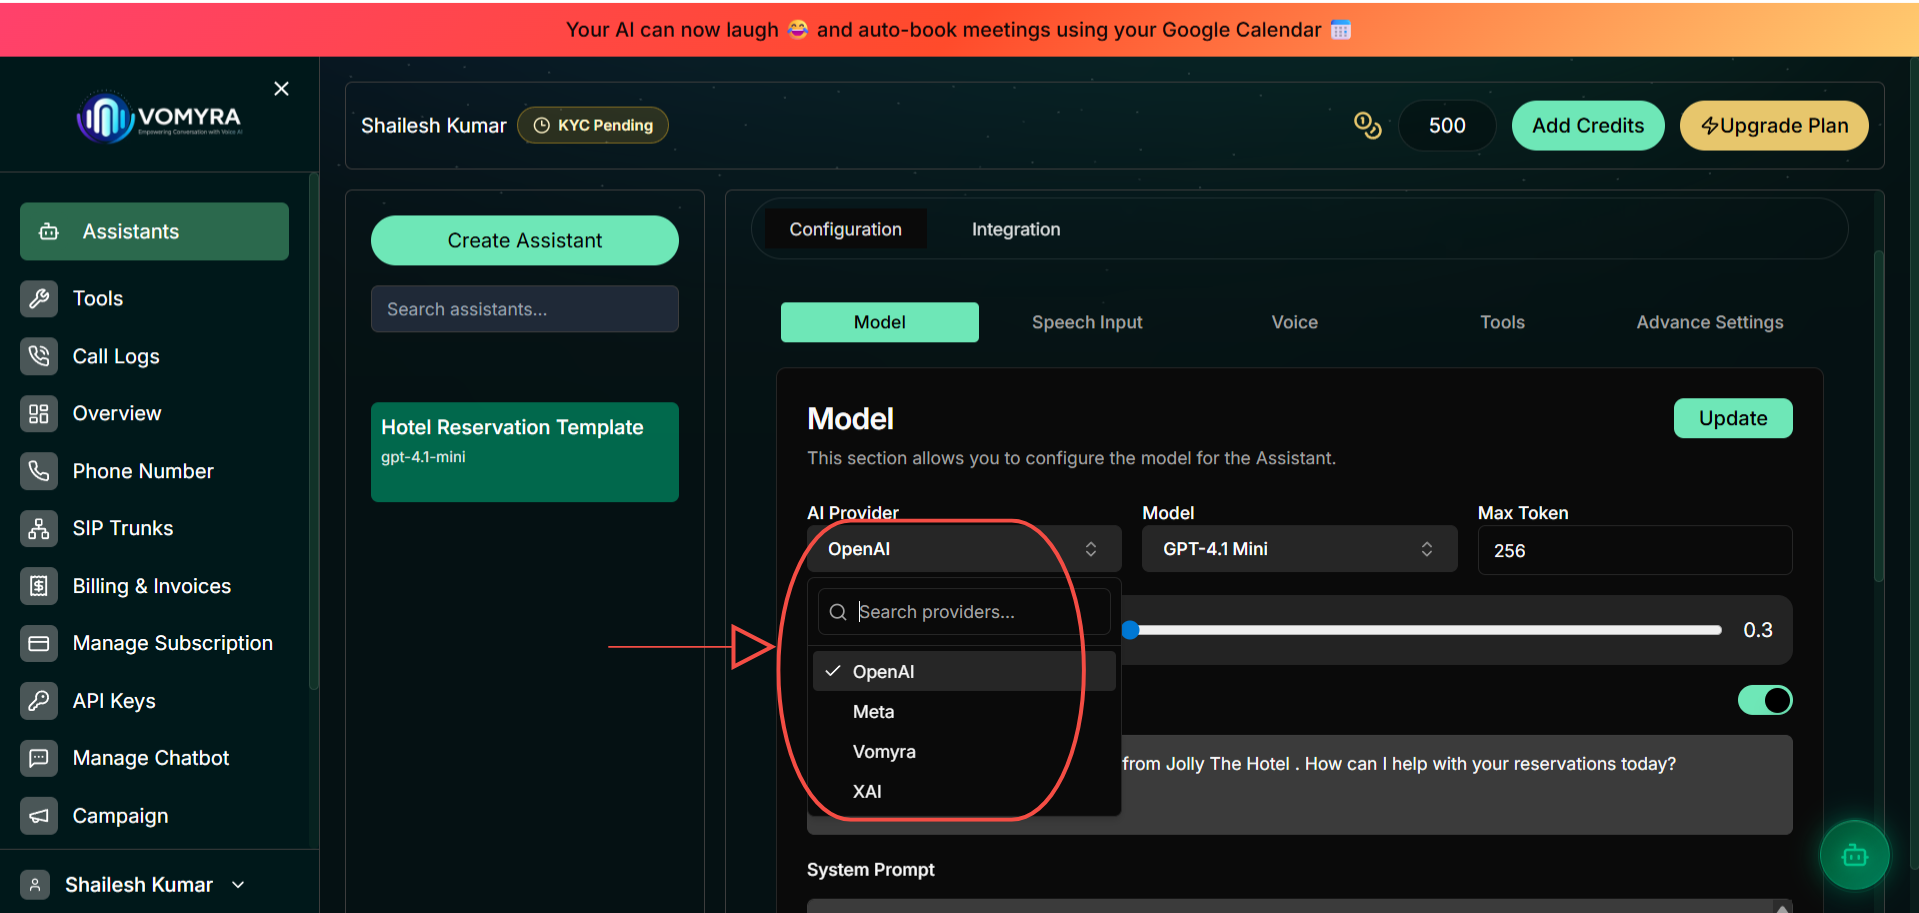Viewport: 1919px width, 913px height.
Task: Click the Campaign megaphone icon
Action: (39, 816)
